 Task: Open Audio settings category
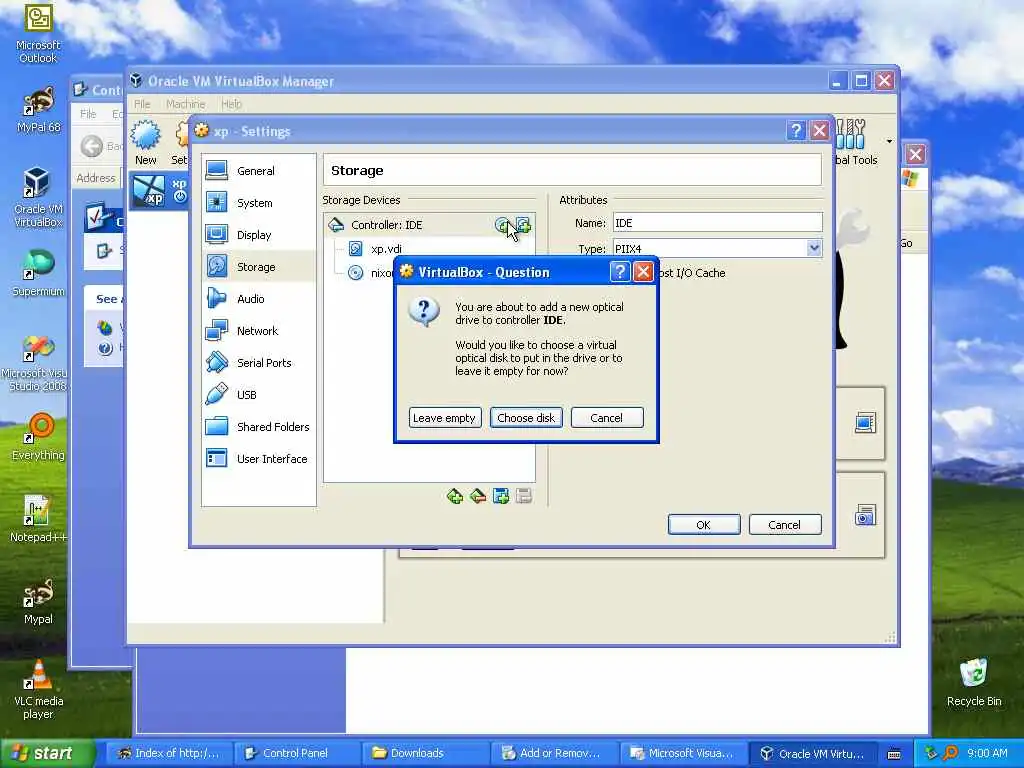pos(259,299)
